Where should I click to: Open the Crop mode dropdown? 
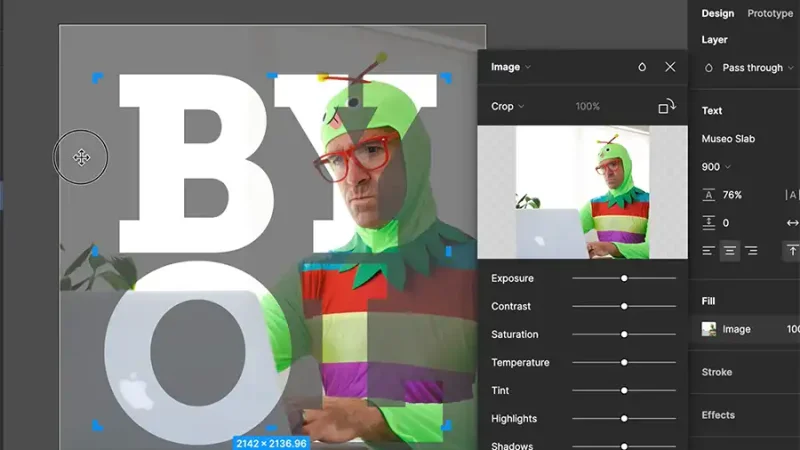pyautogui.click(x=507, y=106)
